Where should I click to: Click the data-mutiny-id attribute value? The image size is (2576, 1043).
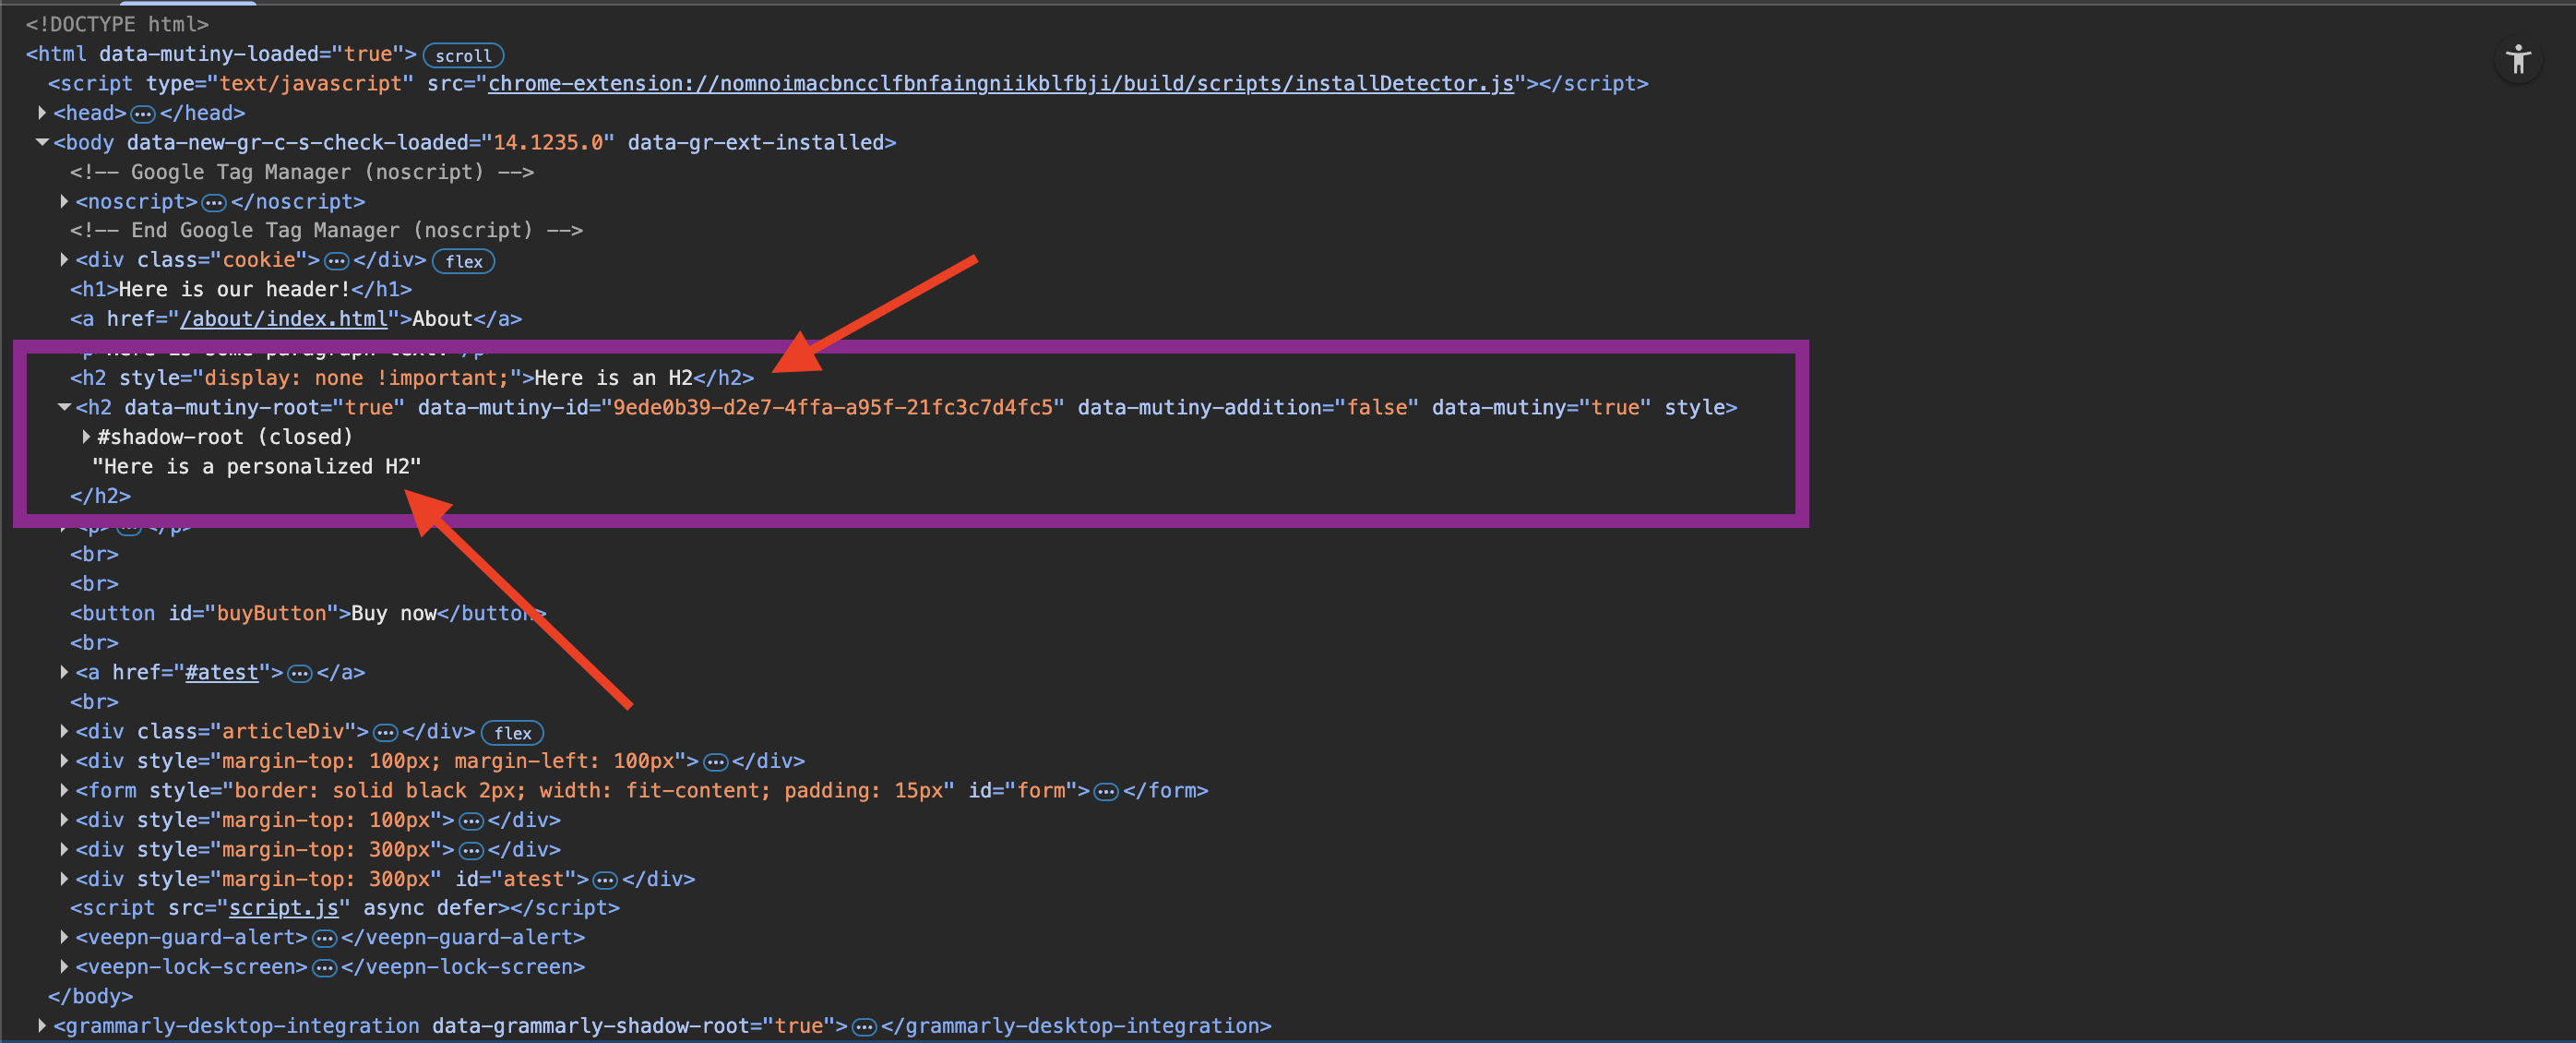[x=833, y=407]
